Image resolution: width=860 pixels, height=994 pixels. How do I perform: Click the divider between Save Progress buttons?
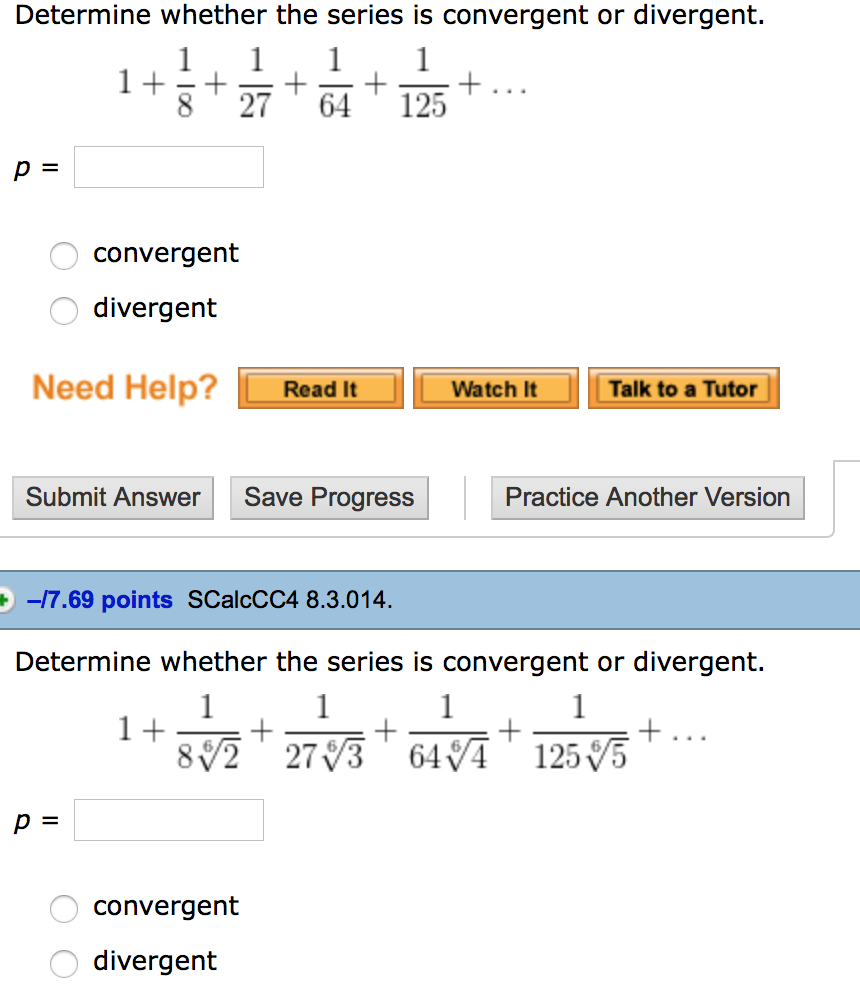465,497
